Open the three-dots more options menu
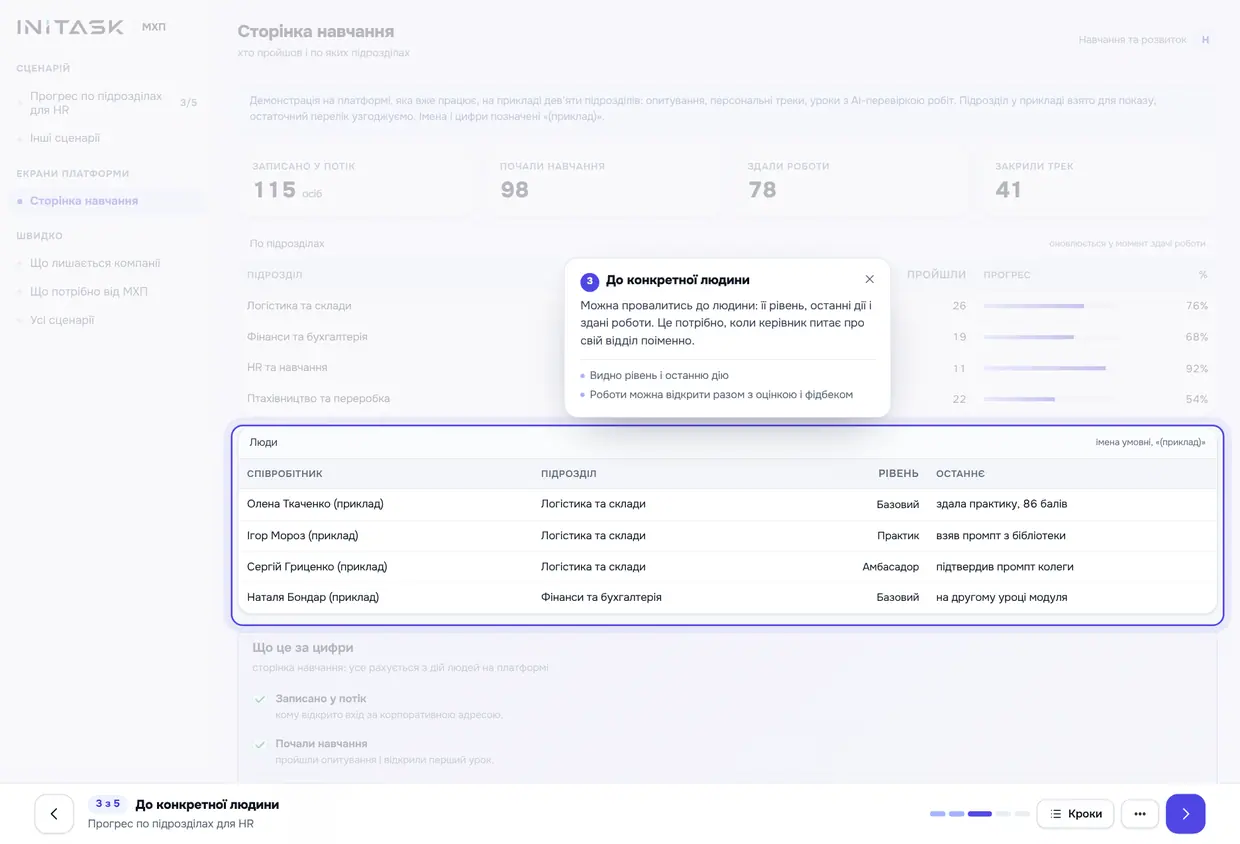The height and width of the screenshot is (844, 1240). click(x=1140, y=814)
